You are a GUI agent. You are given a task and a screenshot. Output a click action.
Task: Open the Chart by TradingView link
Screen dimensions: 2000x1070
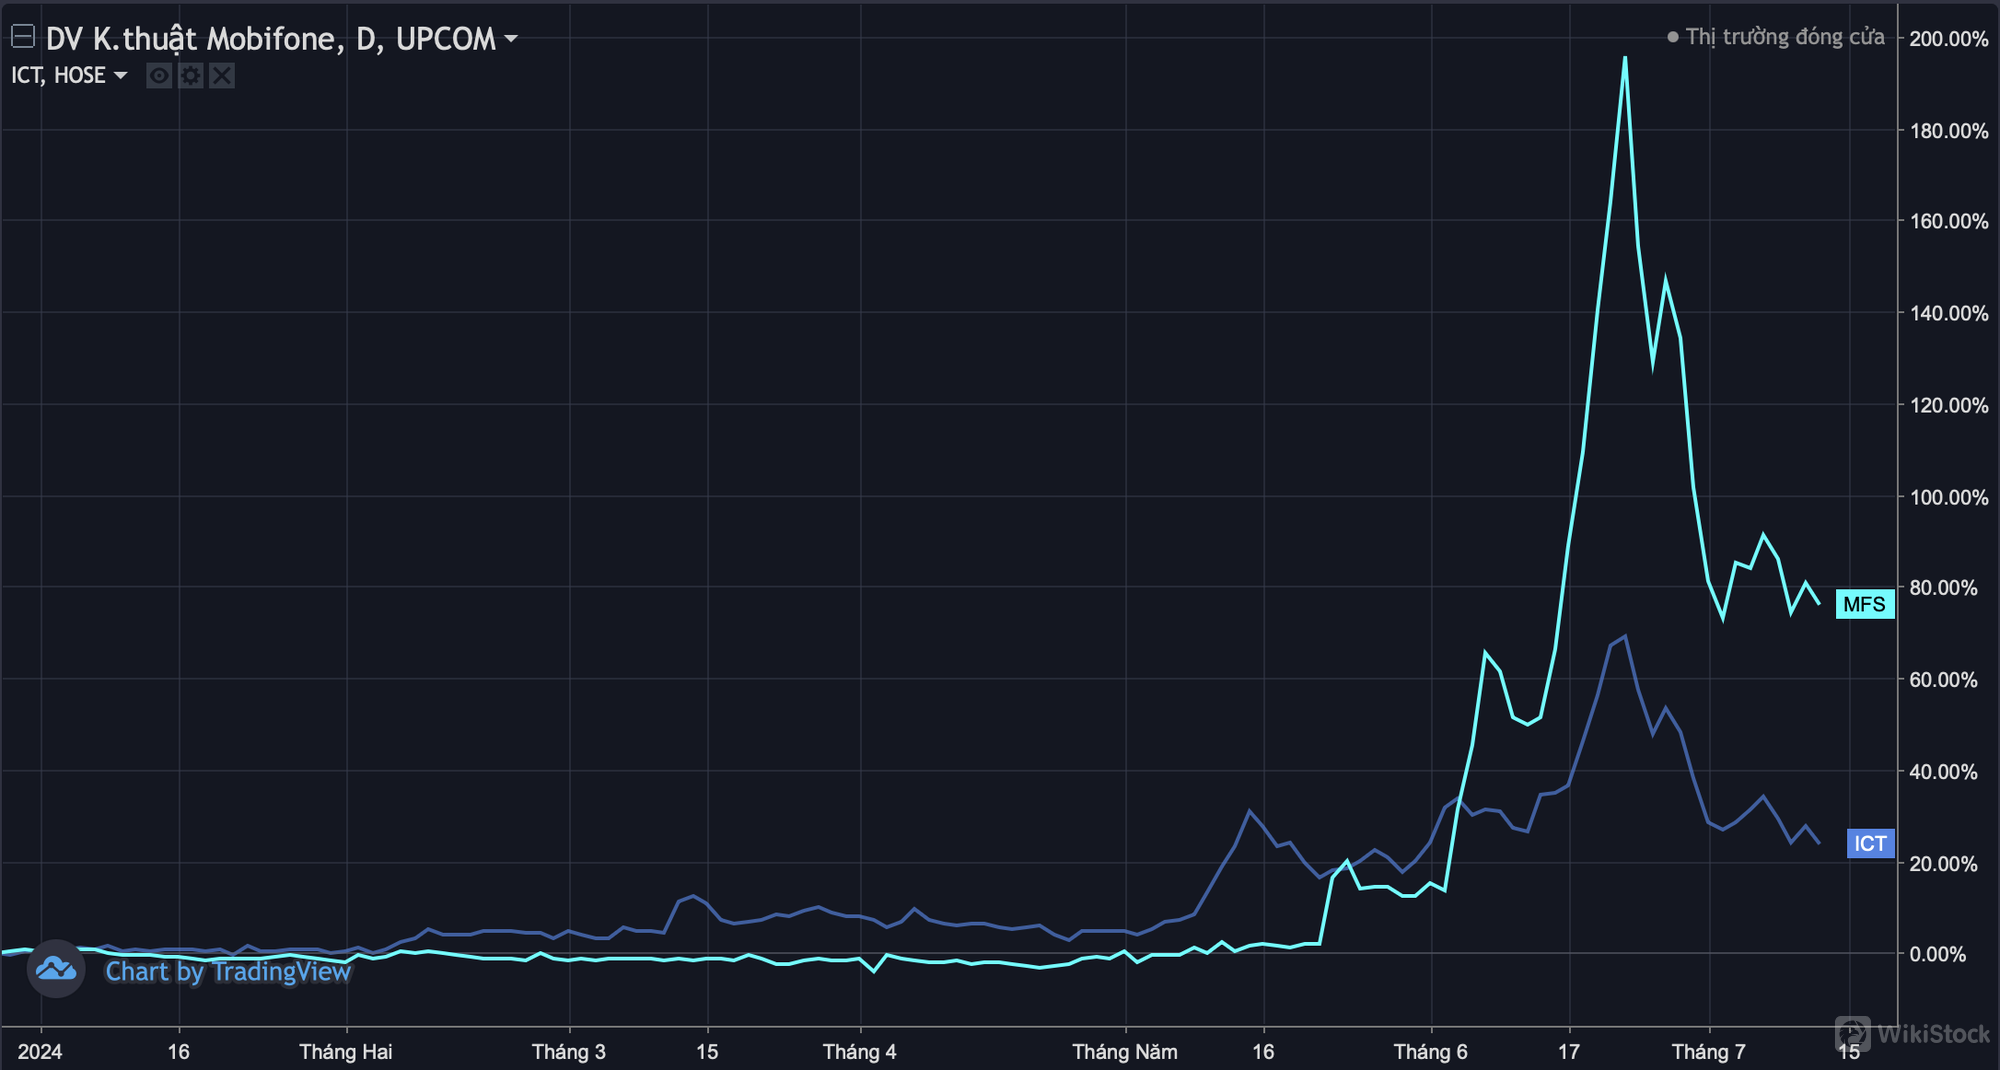[228, 971]
